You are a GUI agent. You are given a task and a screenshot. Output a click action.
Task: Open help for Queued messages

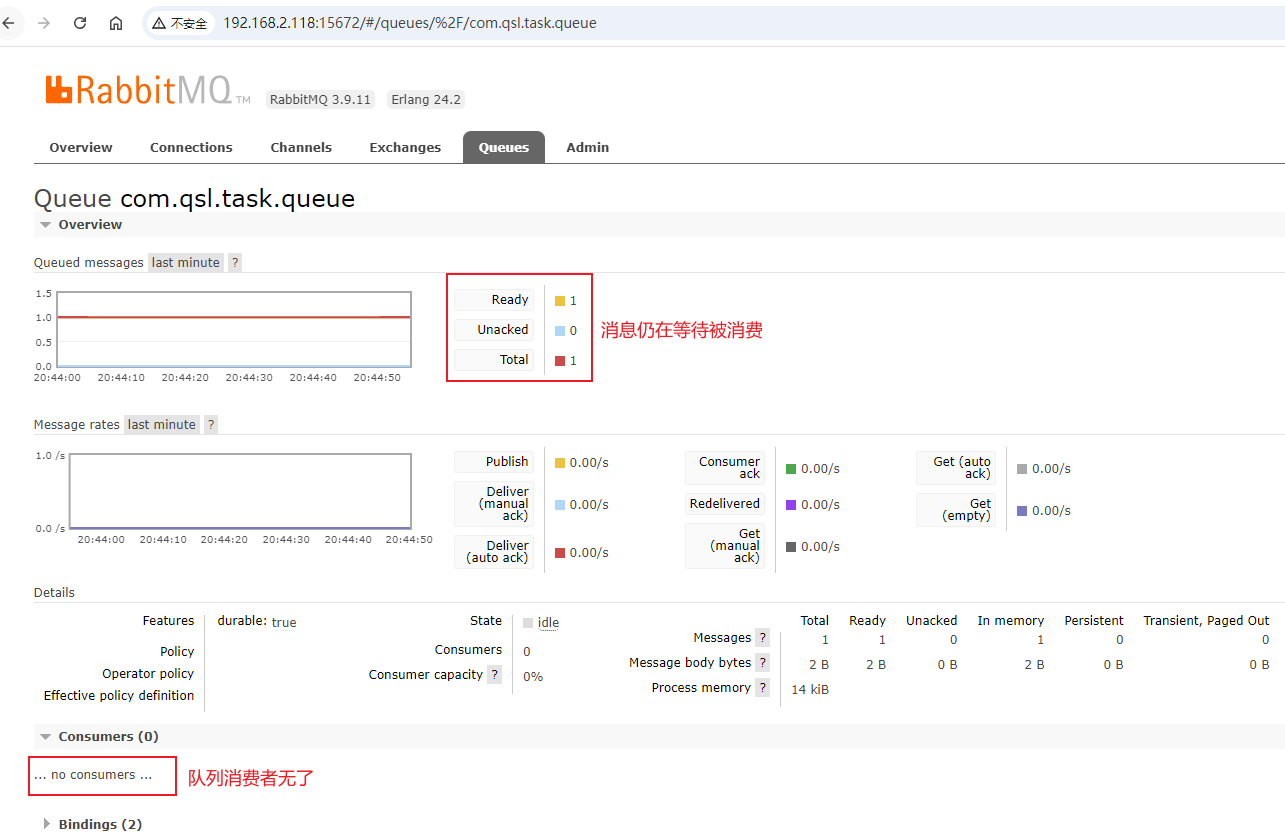point(235,263)
